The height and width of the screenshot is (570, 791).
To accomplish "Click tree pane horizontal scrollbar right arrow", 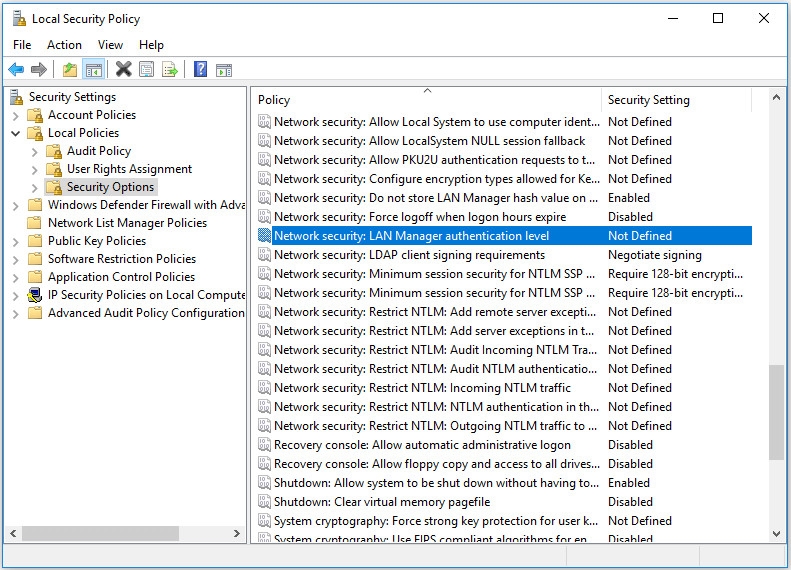I will click(x=237, y=533).
